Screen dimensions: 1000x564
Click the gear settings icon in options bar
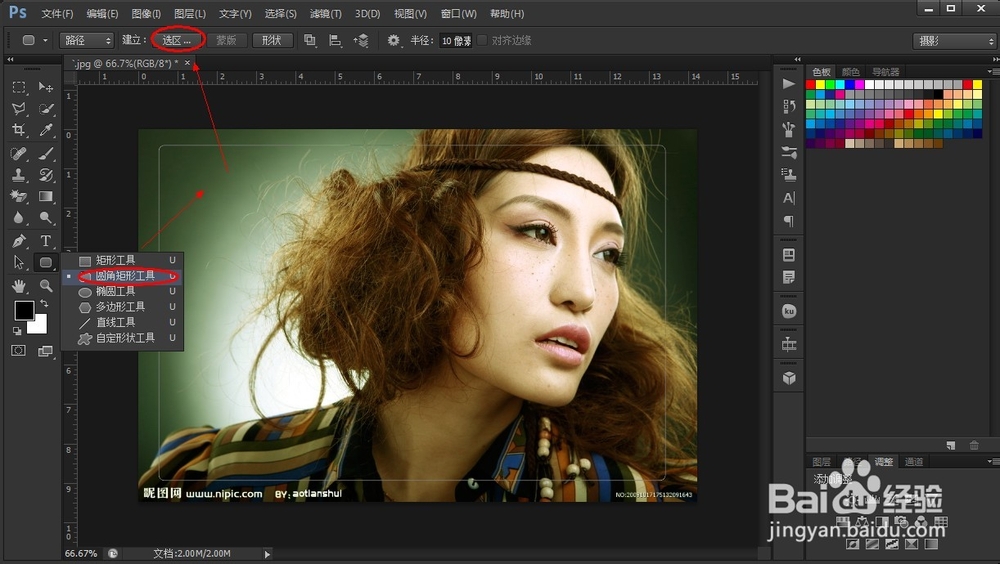click(393, 40)
